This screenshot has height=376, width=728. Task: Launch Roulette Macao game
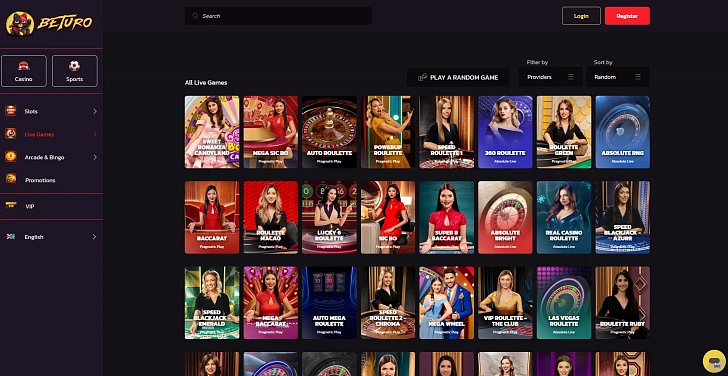tap(271, 217)
